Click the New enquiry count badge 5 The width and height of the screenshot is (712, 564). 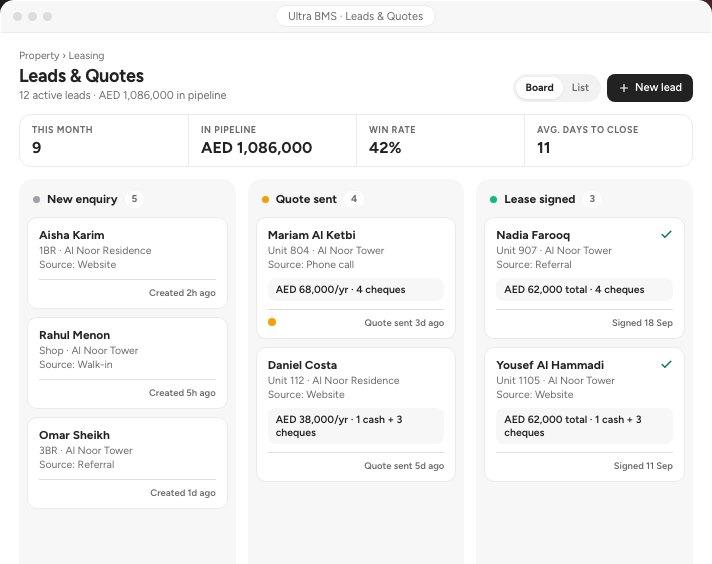coord(134,199)
